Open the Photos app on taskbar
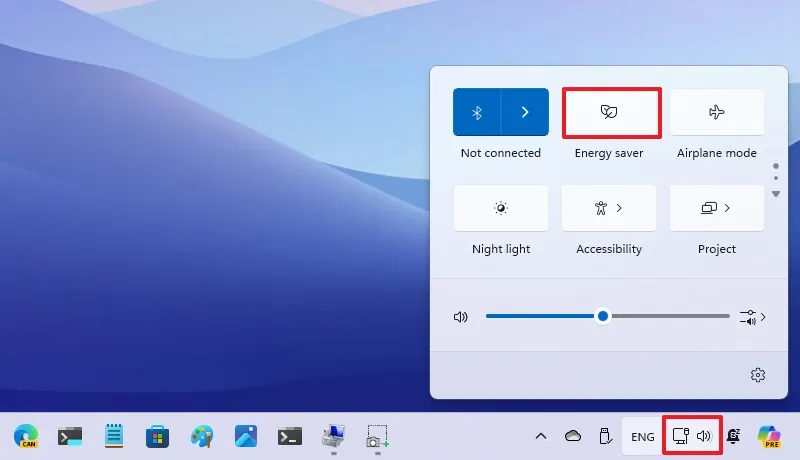800x460 pixels. 246,436
